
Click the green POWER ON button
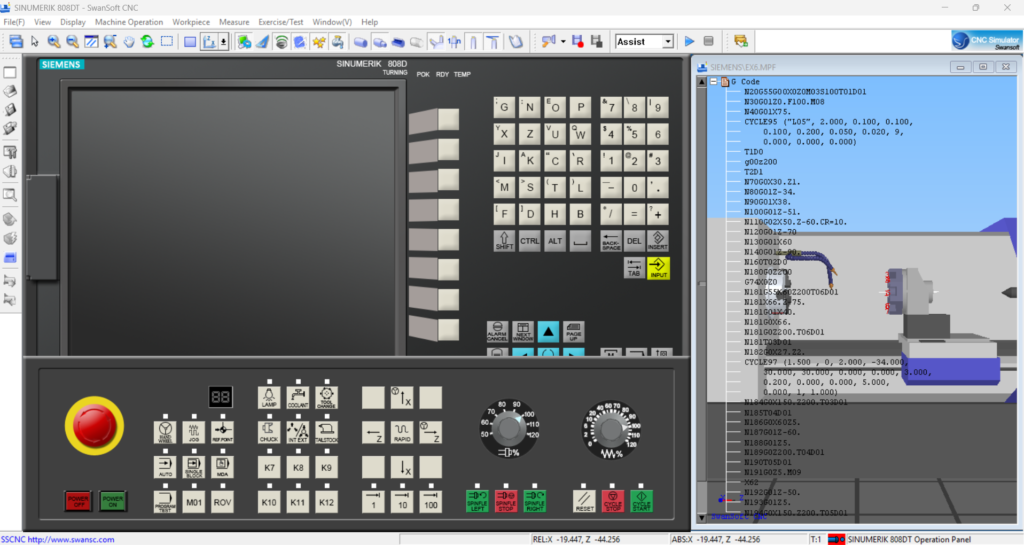click(112, 500)
